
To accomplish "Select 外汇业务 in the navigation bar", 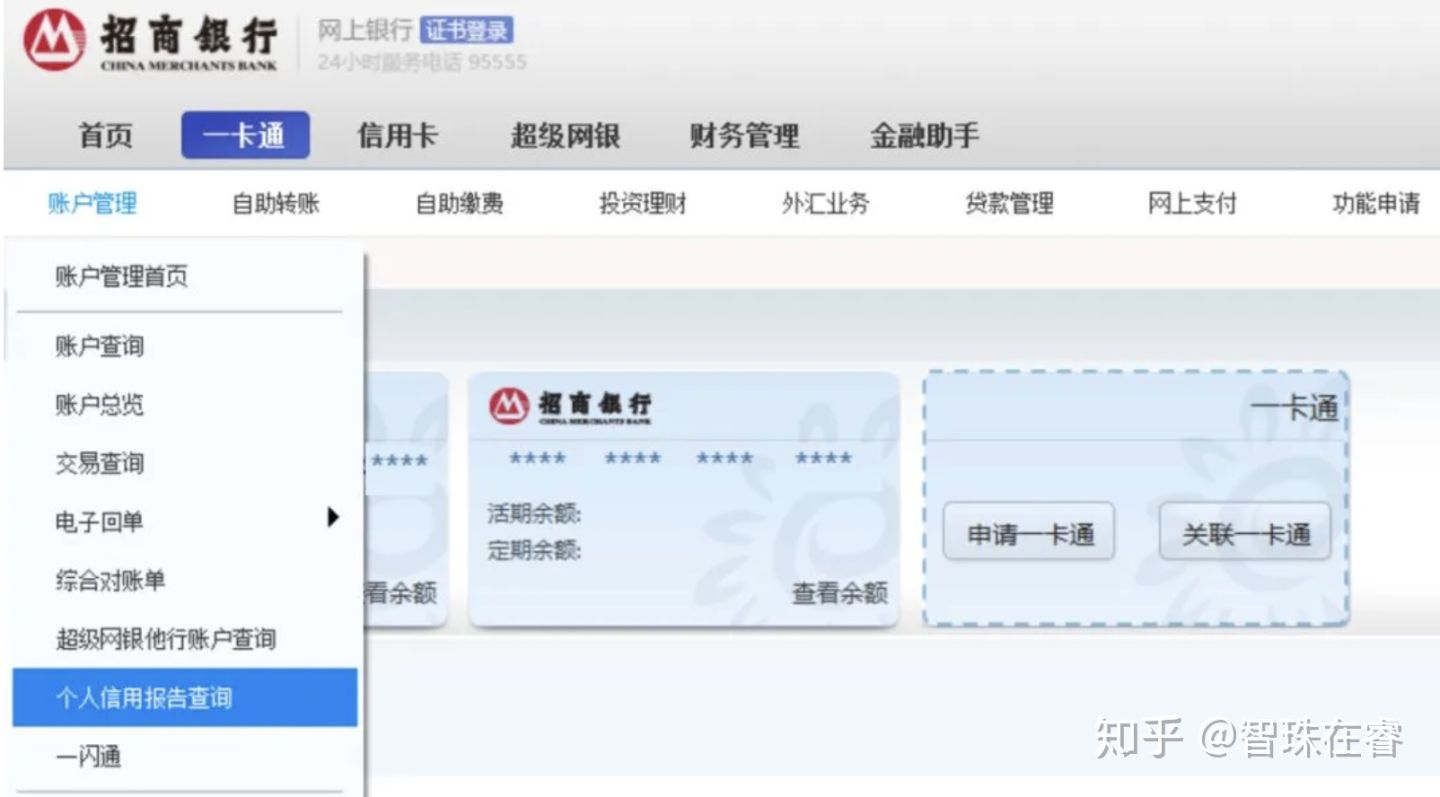I will 824,203.
